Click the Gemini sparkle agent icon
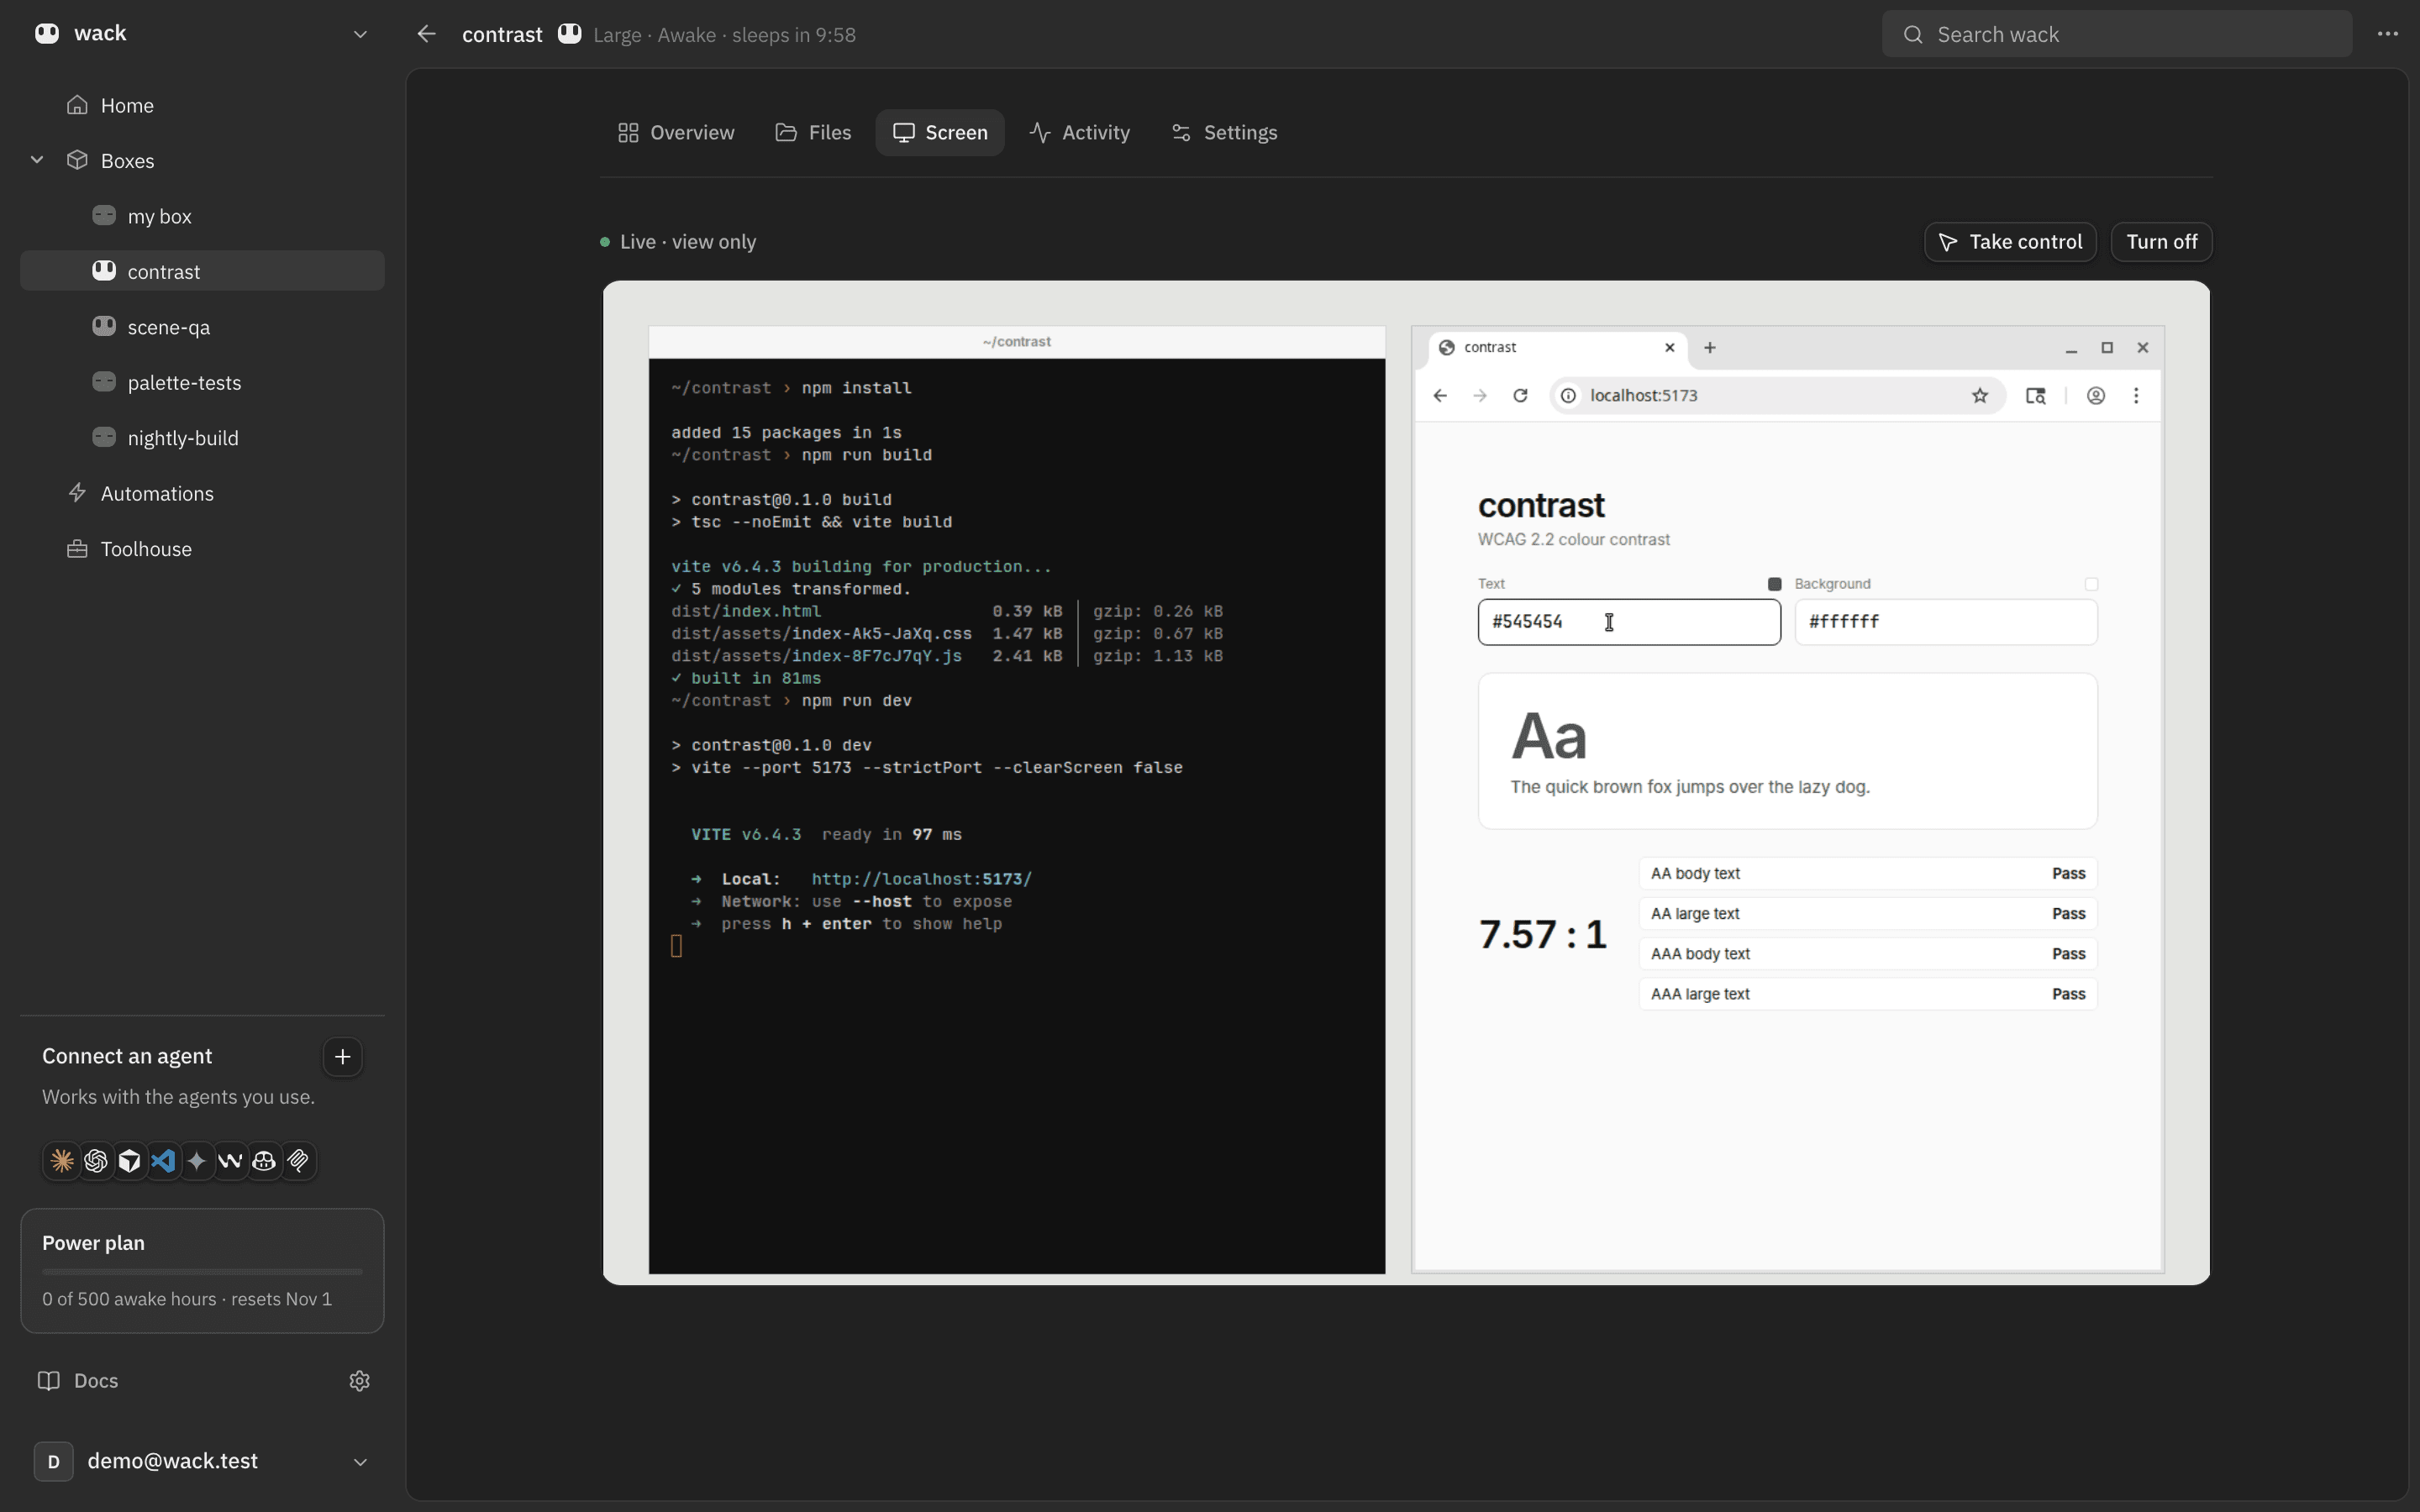 point(197,1161)
